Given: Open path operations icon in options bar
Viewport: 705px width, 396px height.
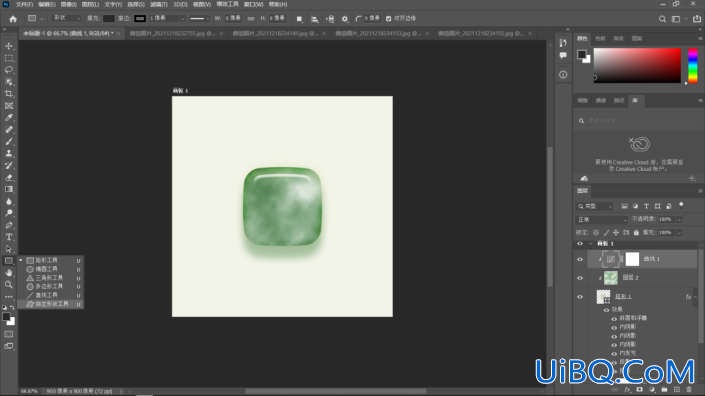Looking at the screenshot, I should pyautogui.click(x=299, y=19).
